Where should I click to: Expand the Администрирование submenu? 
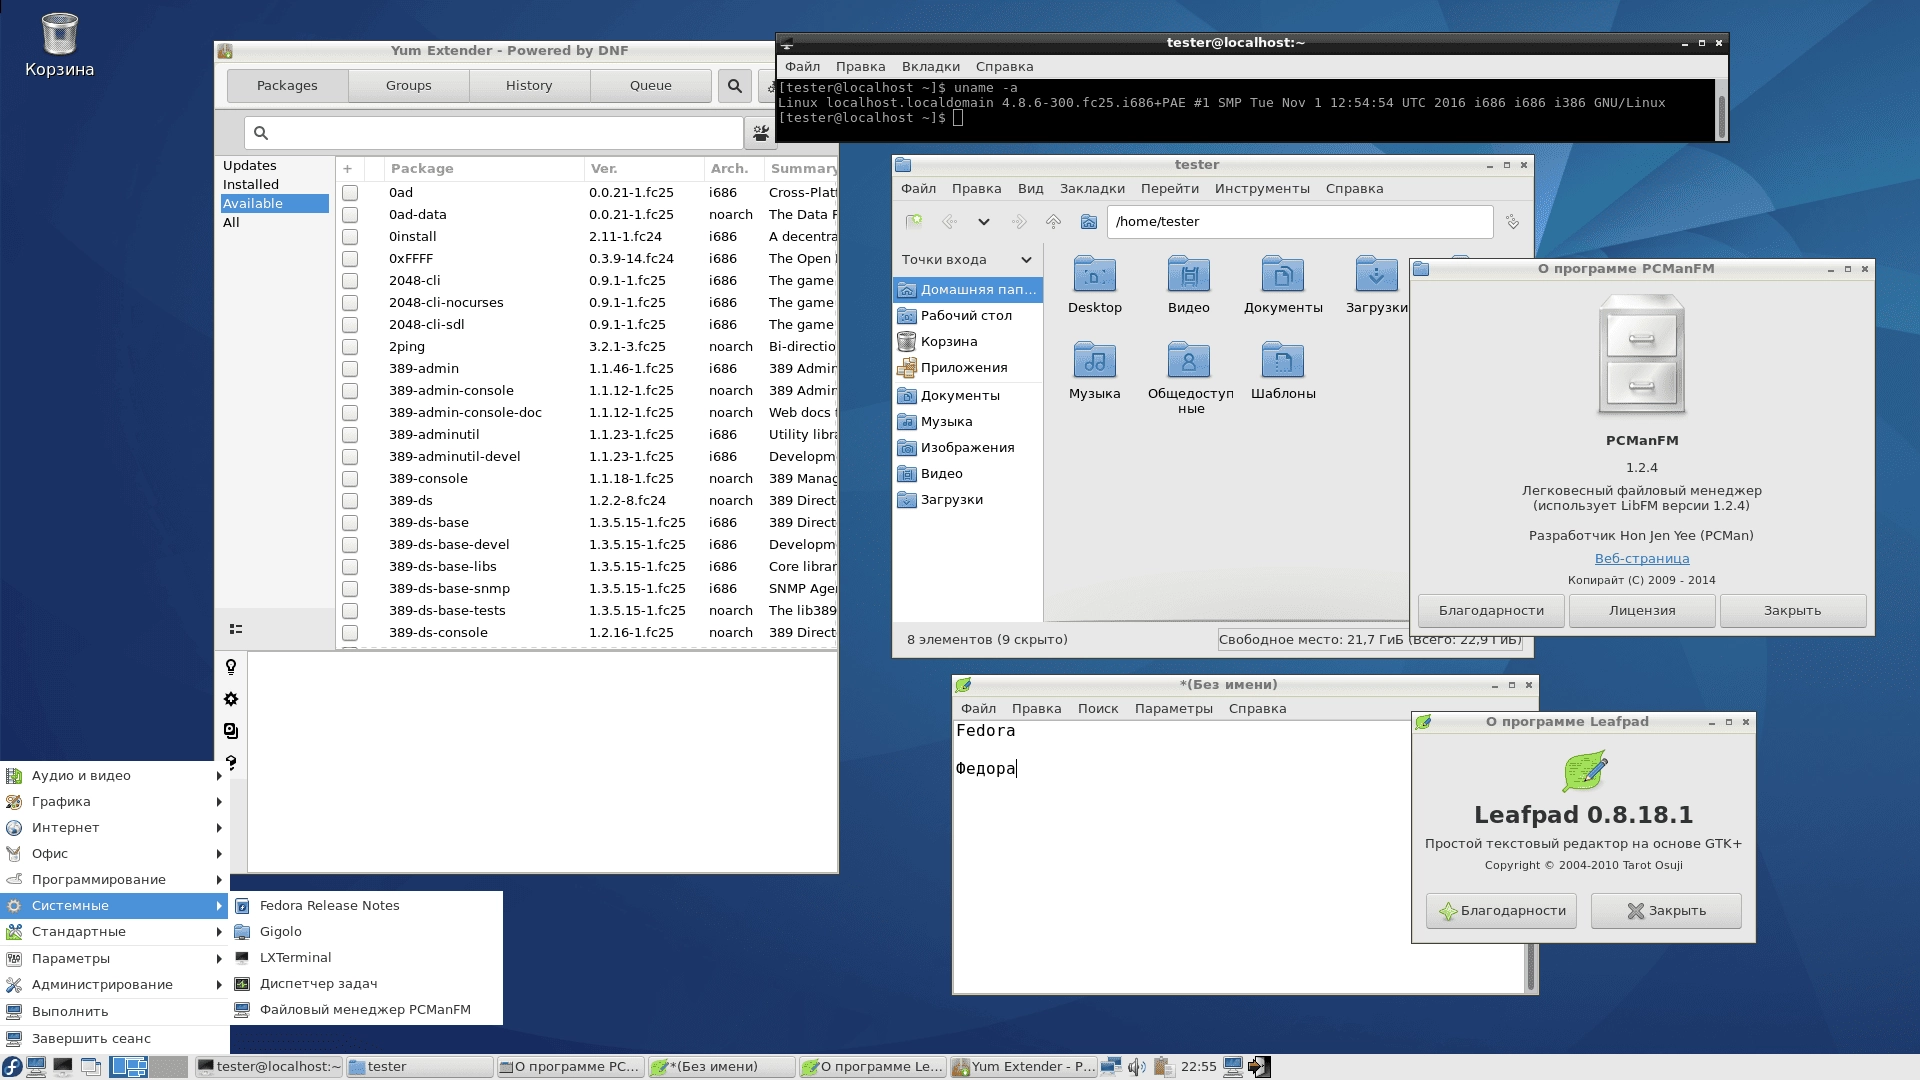(x=115, y=985)
